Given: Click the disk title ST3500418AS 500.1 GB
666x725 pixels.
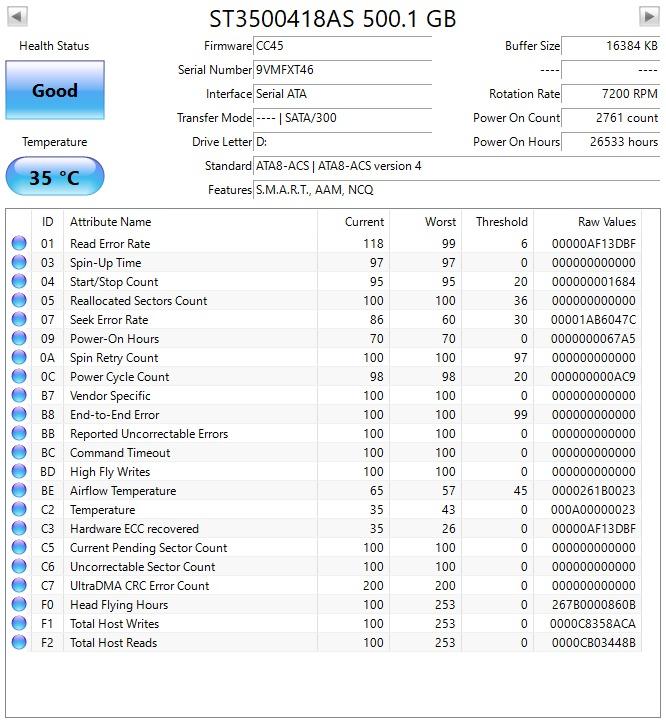Looking at the screenshot, I should [x=333, y=19].
